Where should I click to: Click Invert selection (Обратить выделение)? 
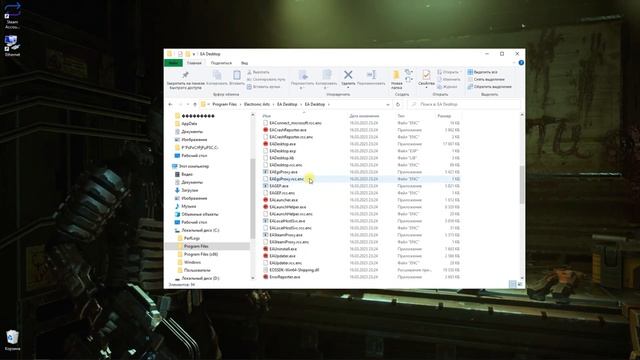(x=489, y=87)
